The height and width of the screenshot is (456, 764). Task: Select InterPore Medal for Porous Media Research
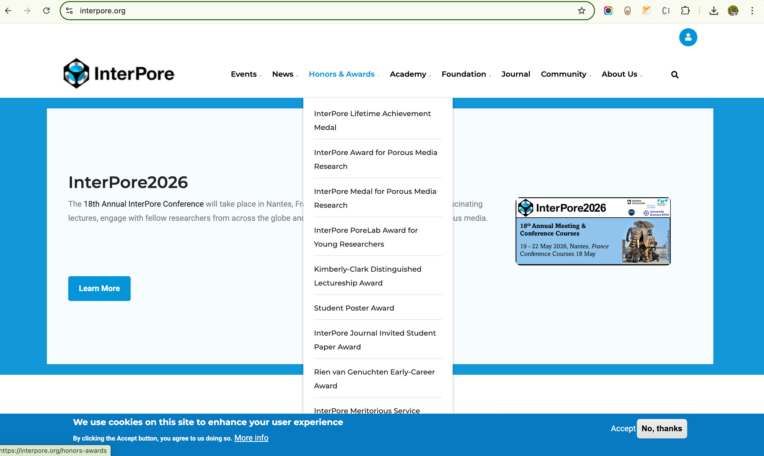pos(378,198)
